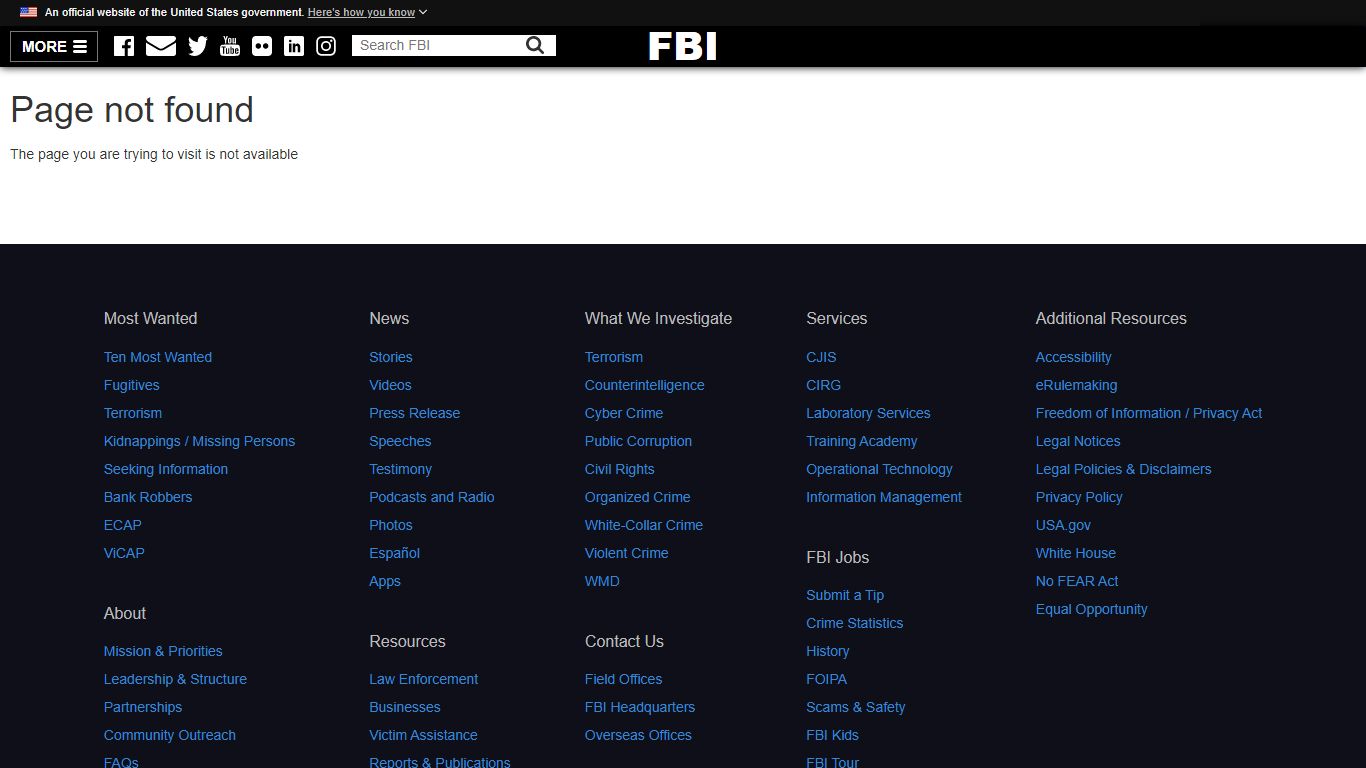Open Bank Robbers link
The image size is (1366, 768).
[148, 497]
